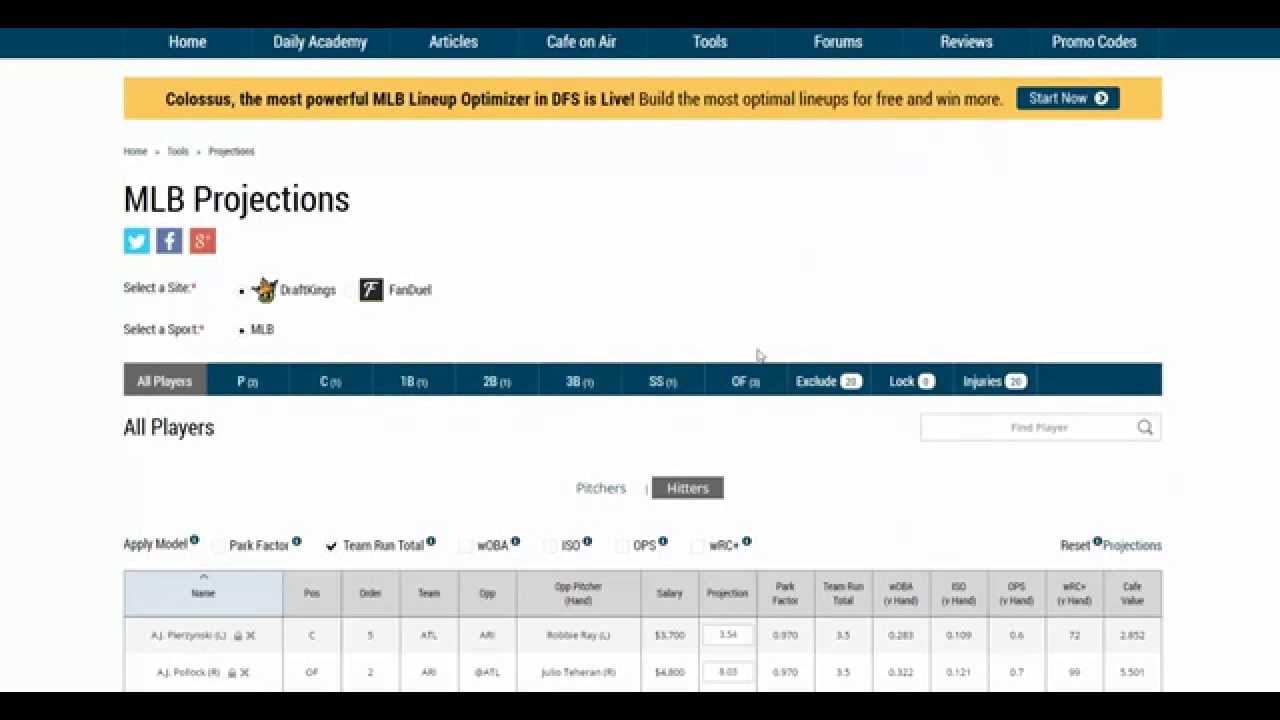The image size is (1280, 720).
Task: Open the Forums nav menu
Action: [838, 42]
